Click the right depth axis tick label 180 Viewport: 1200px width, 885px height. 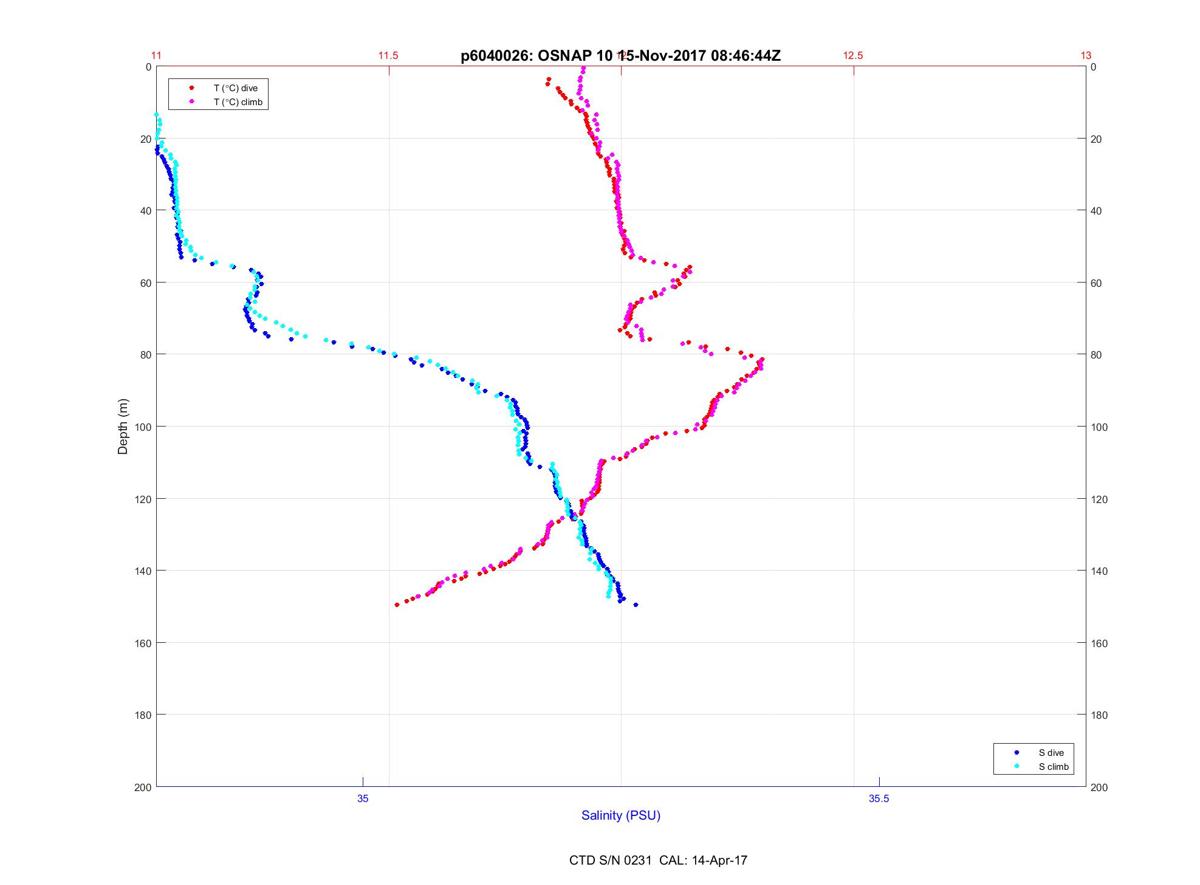(1100, 715)
